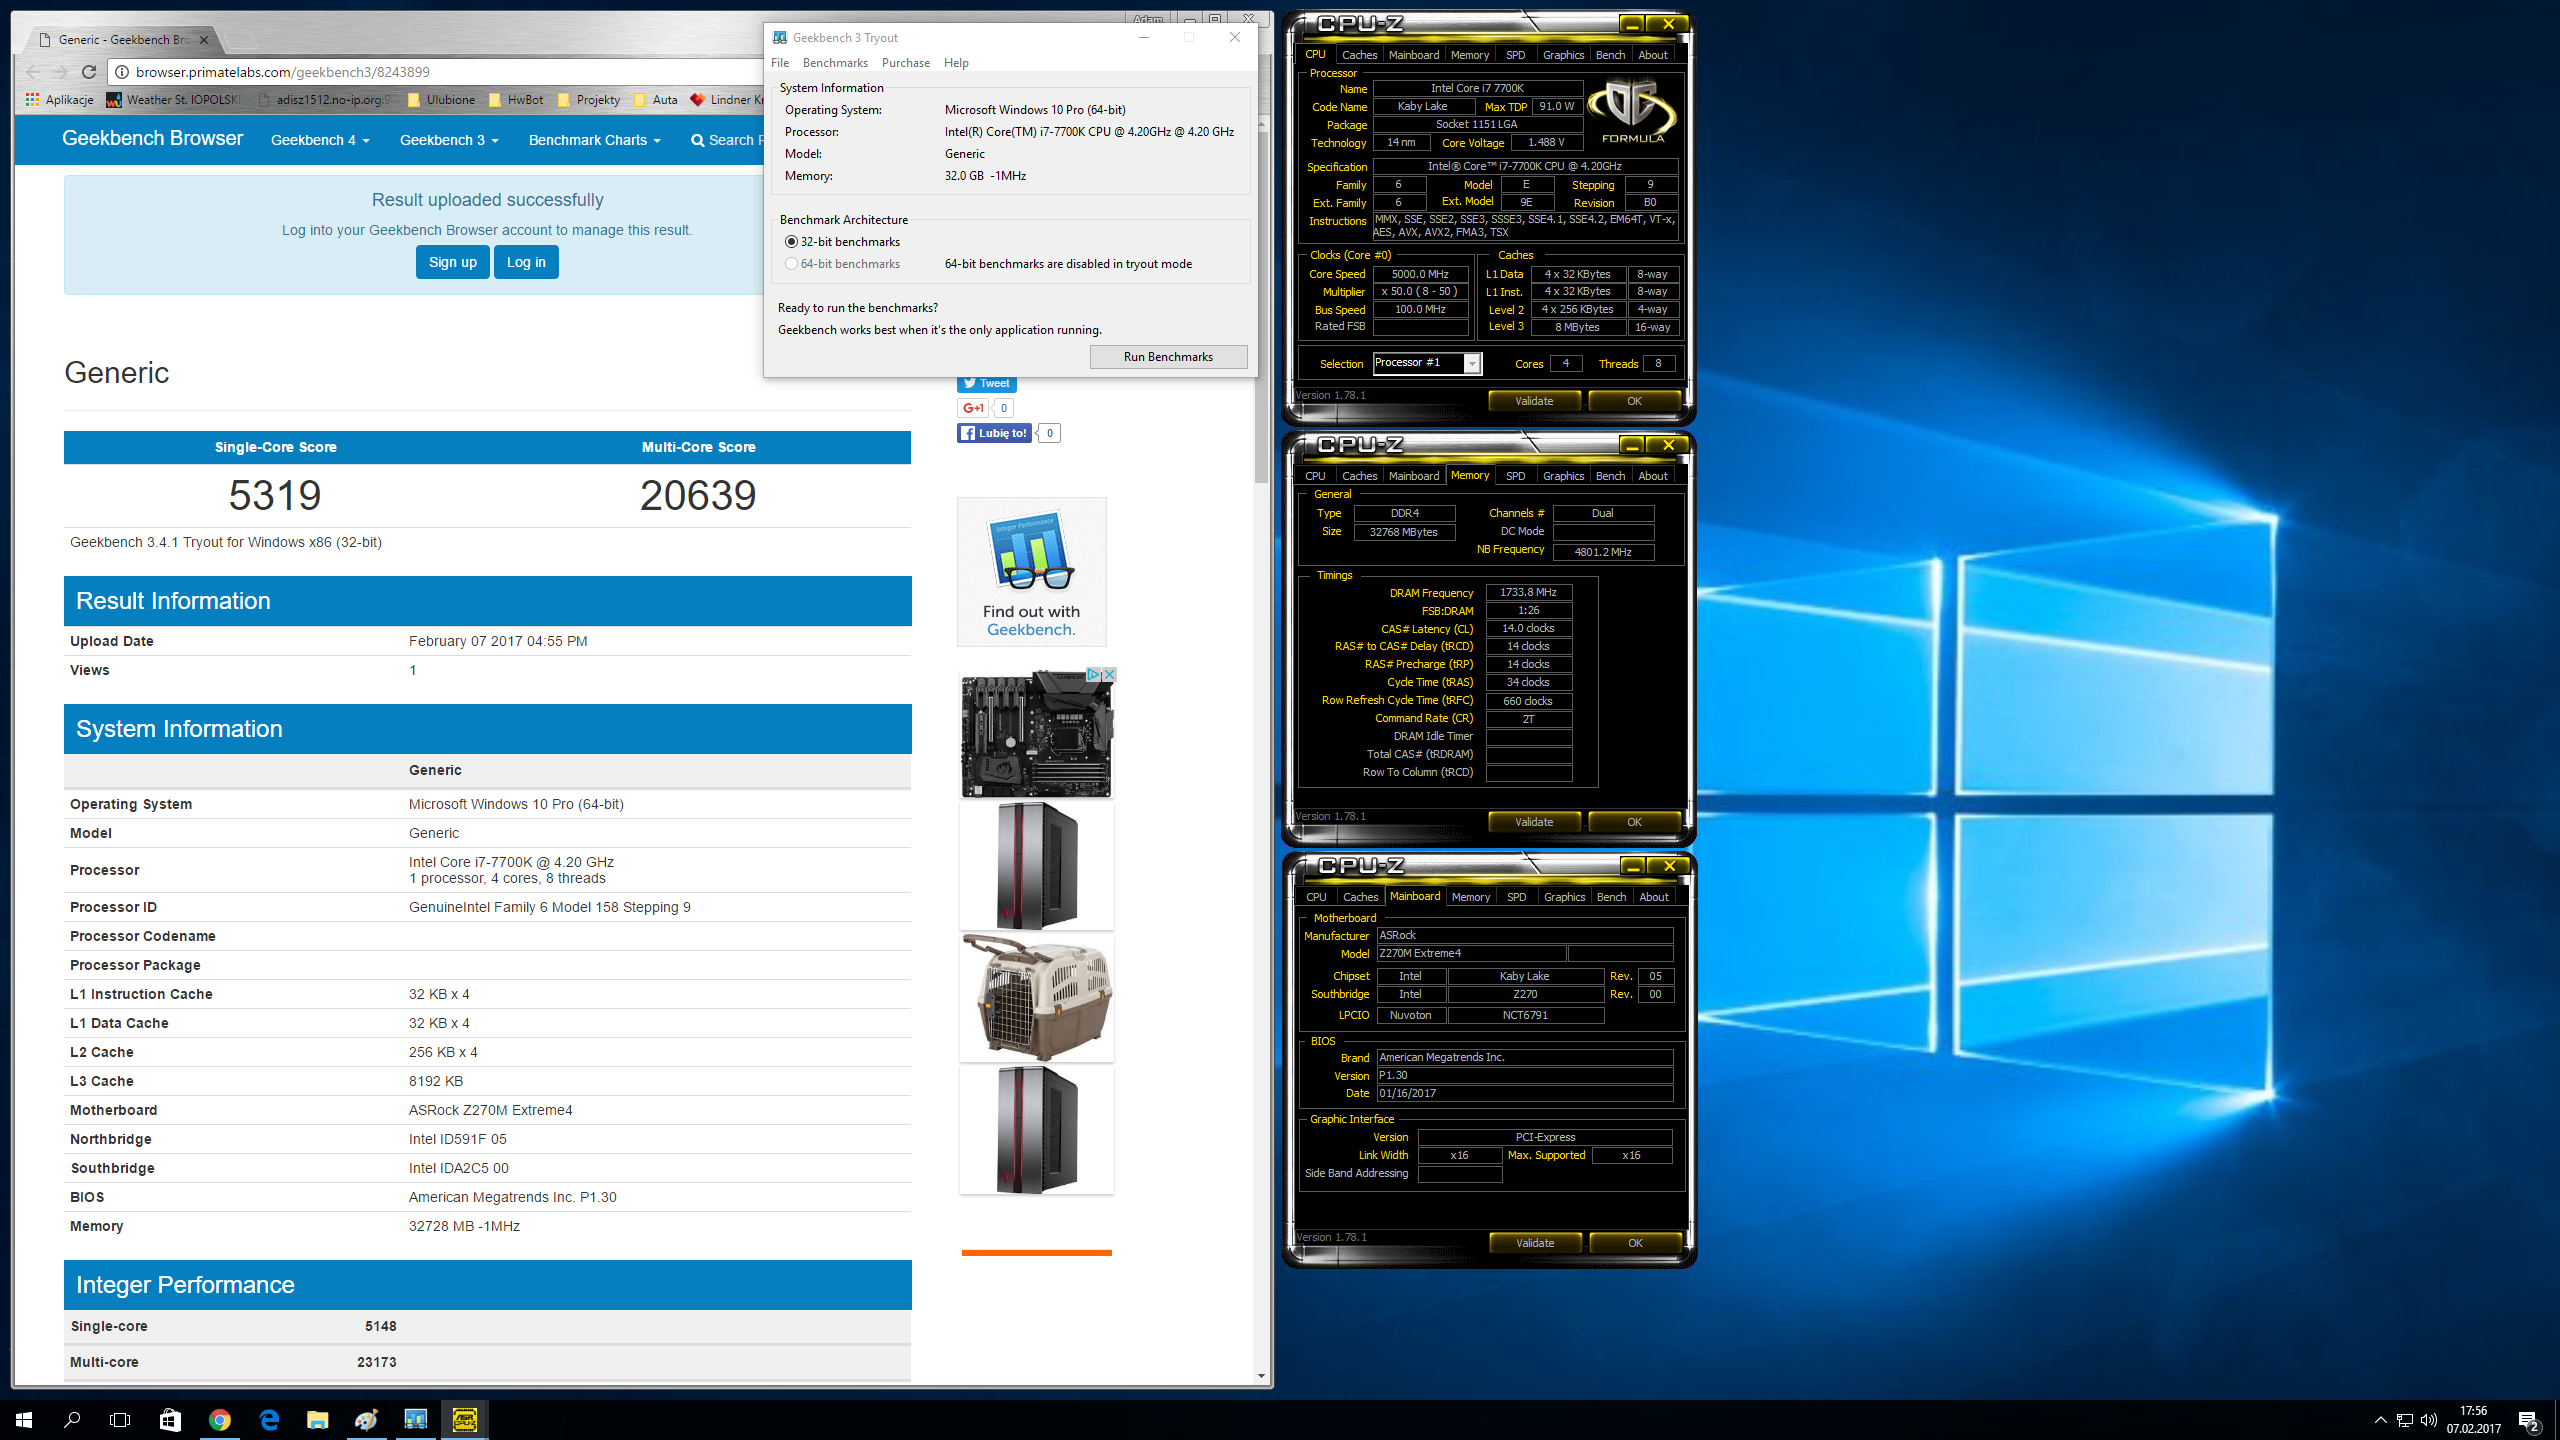Open Purchase menu in Geekbench 3 Tryout
The height and width of the screenshot is (1440, 2560).
(906, 63)
